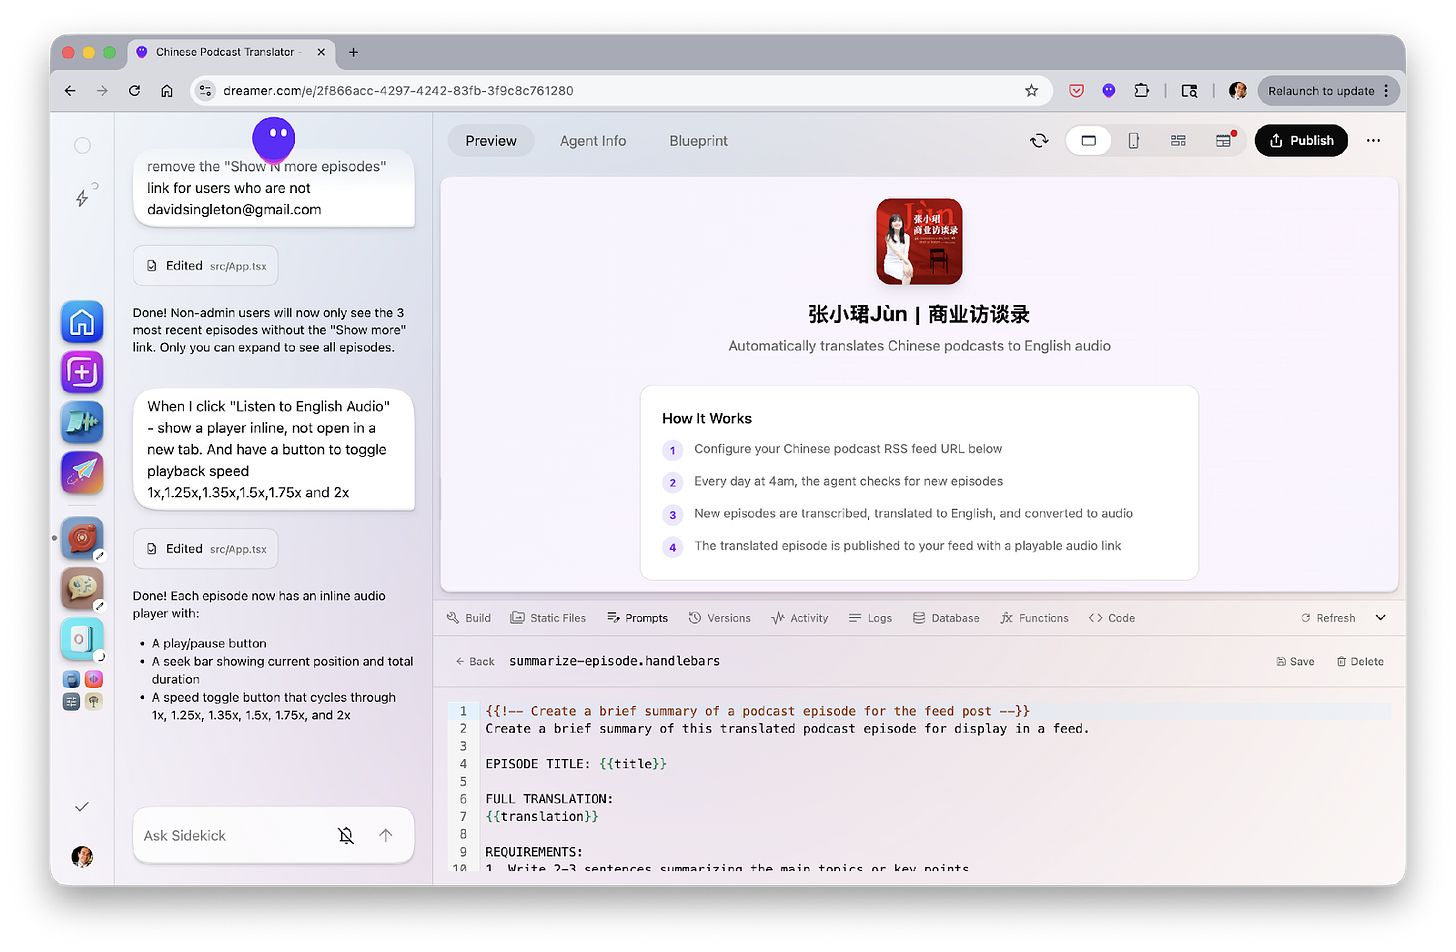The width and height of the screenshot is (1456, 952).
Task: Open the Prompts tab
Action: coord(637,618)
